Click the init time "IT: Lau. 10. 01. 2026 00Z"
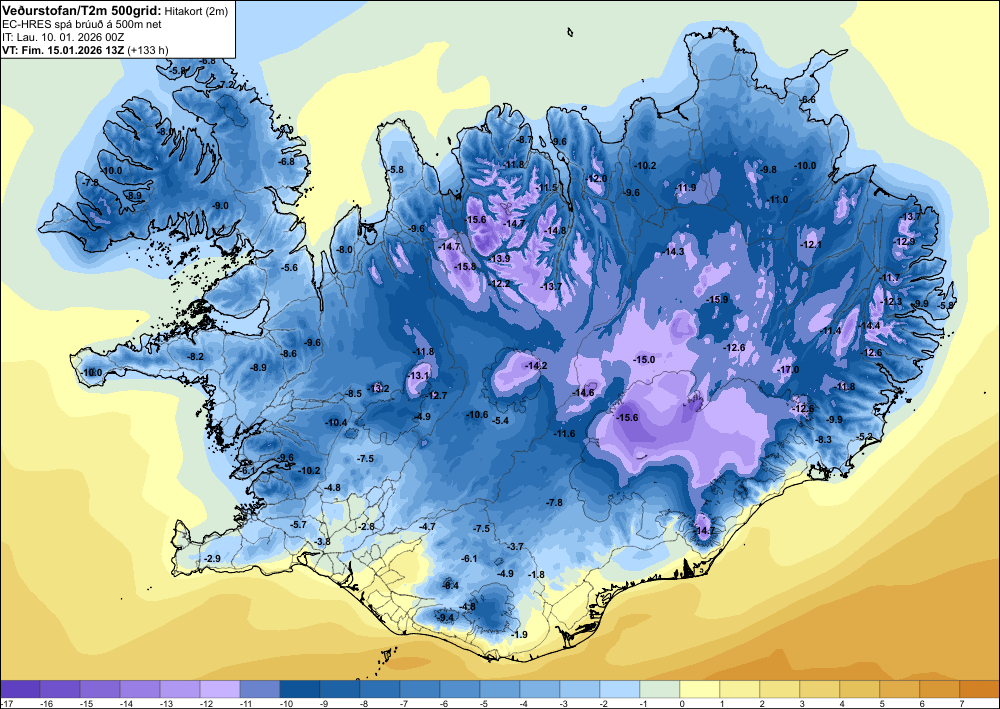 tap(62, 37)
